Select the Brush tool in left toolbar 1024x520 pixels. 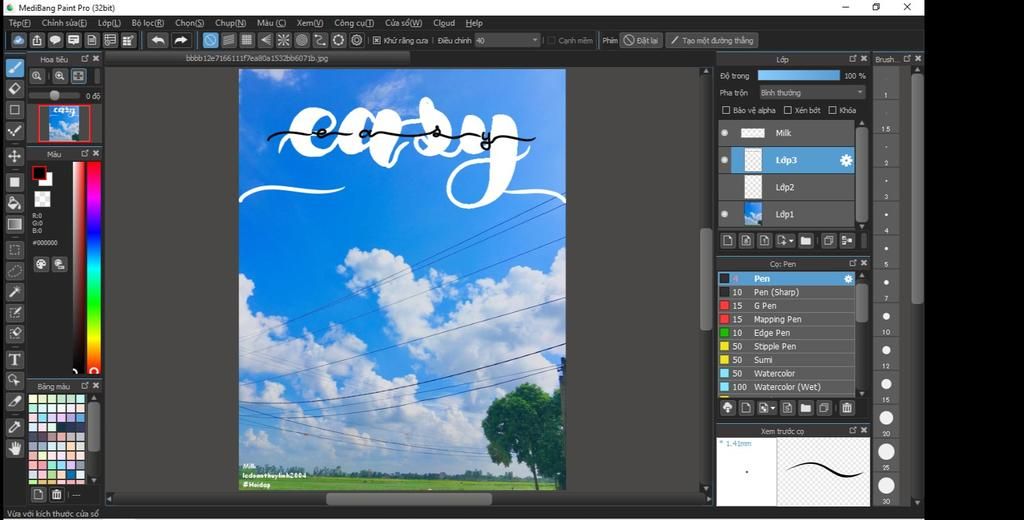pyautogui.click(x=15, y=68)
